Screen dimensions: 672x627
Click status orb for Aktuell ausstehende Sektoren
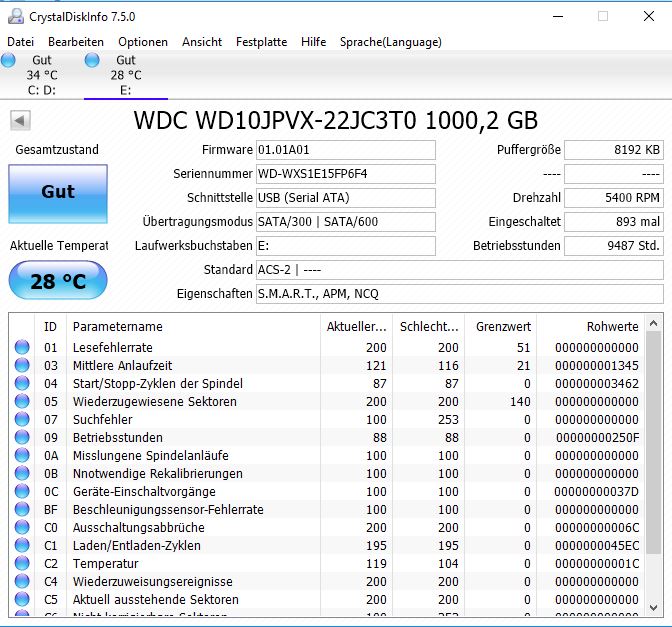point(22,599)
